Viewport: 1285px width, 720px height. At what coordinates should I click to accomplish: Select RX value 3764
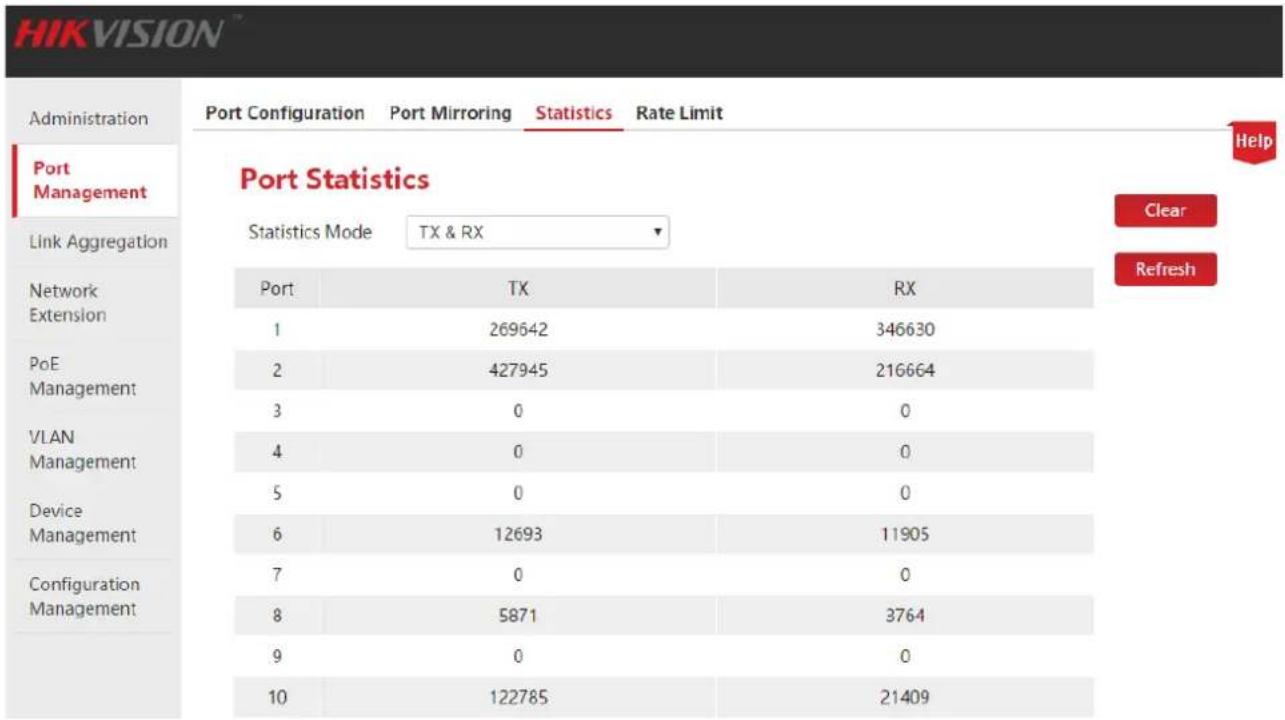pyautogui.click(x=904, y=616)
